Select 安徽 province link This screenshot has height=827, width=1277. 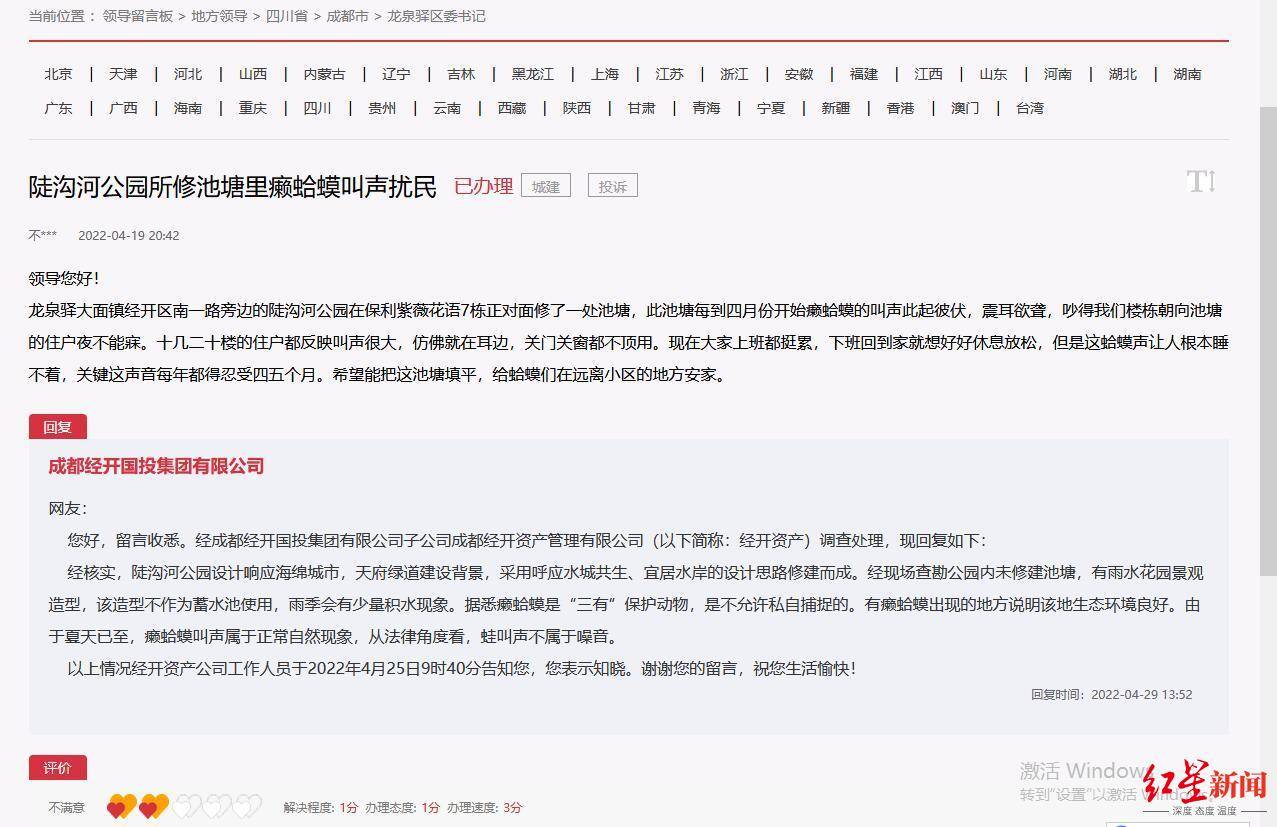coord(799,74)
